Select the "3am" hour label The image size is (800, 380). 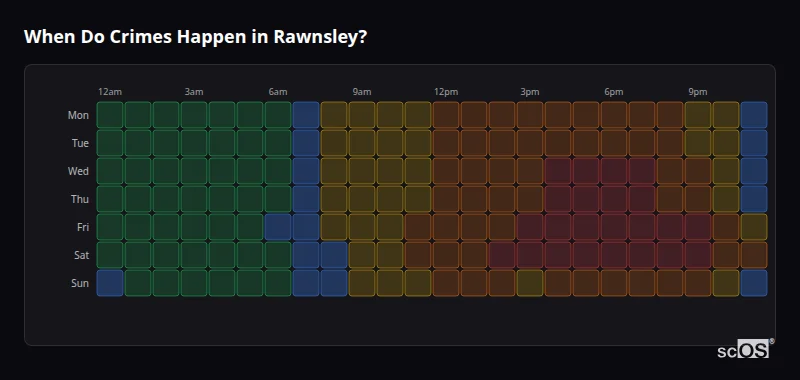click(x=194, y=92)
